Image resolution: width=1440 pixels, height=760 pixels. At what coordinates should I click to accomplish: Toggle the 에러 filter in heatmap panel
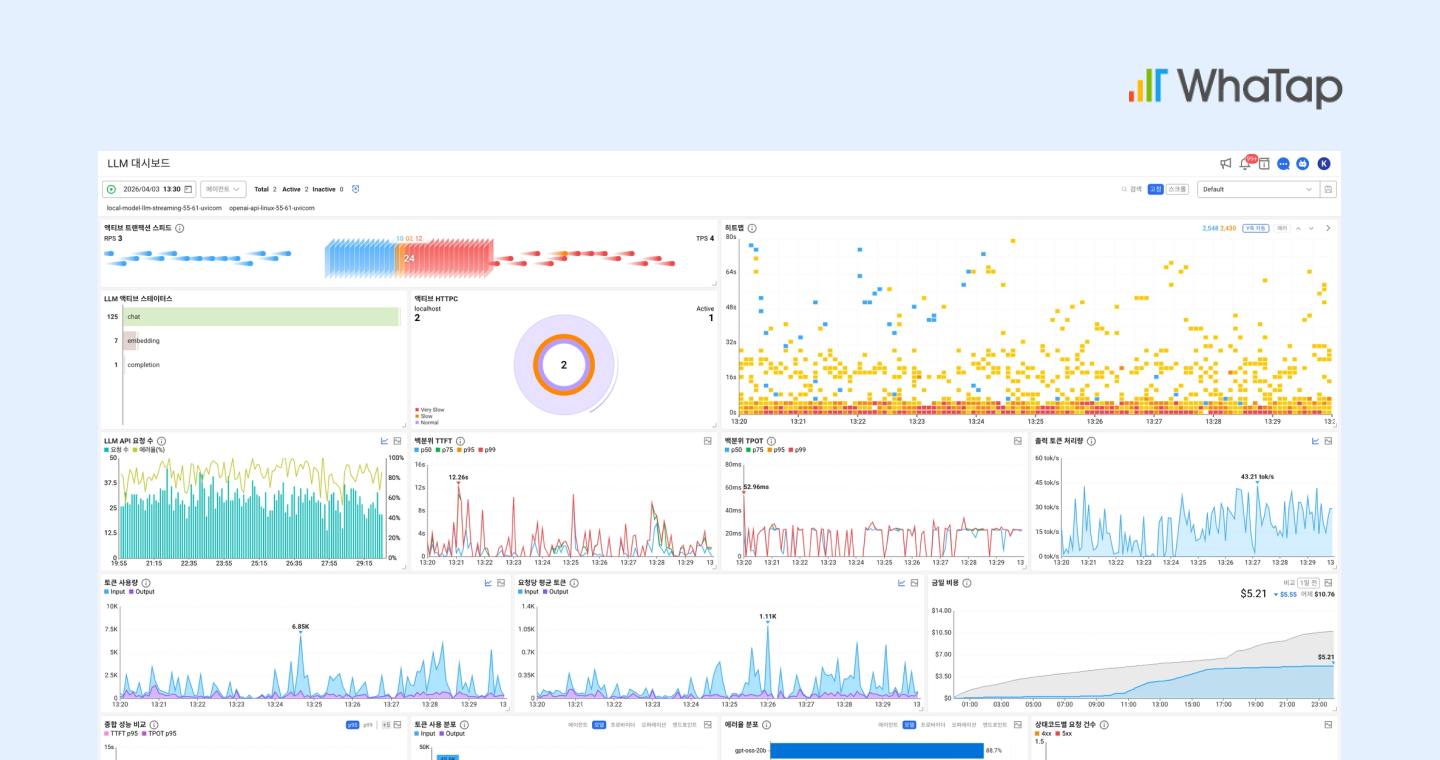pyautogui.click(x=1281, y=228)
